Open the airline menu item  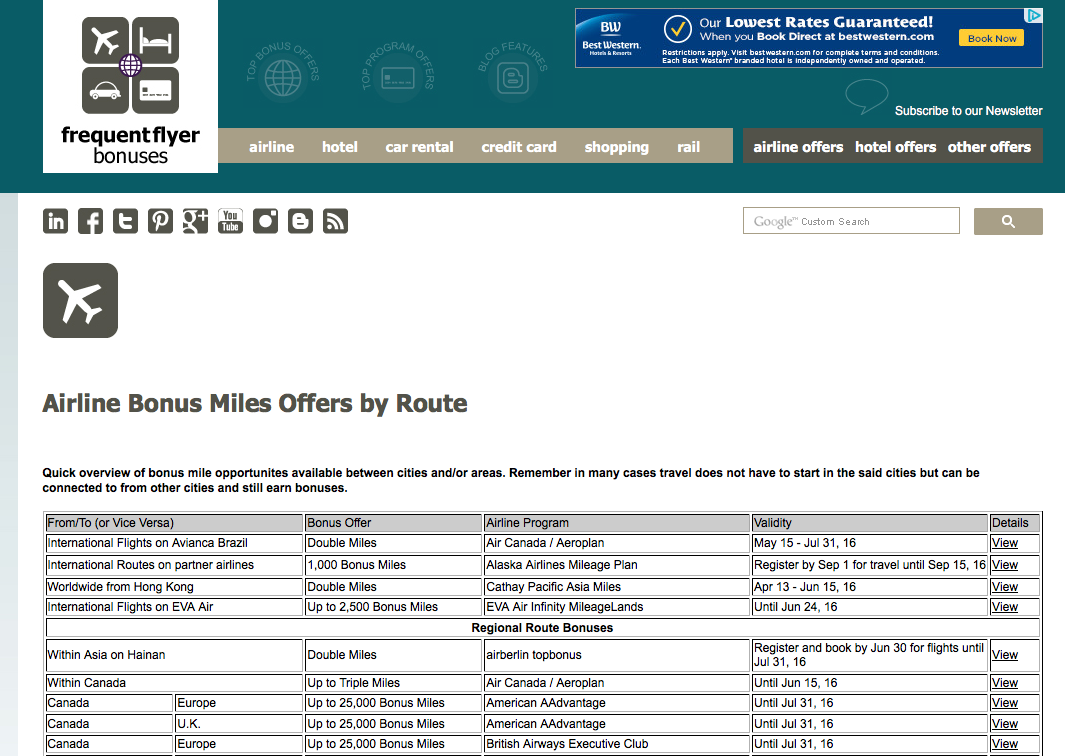tap(271, 147)
